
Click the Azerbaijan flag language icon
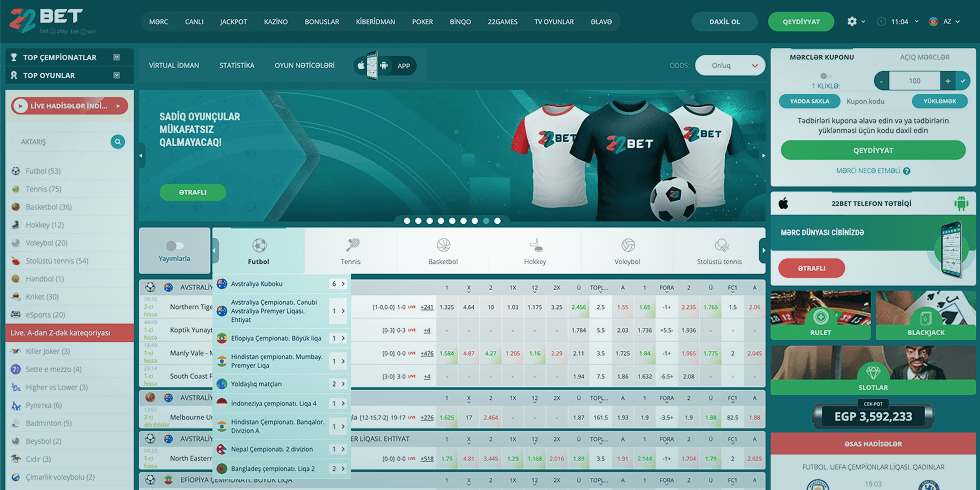pyautogui.click(x=934, y=21)
